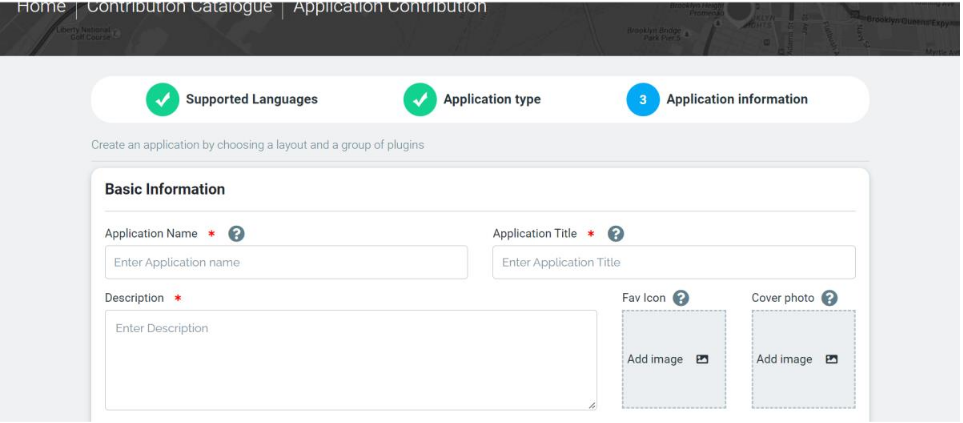Click the Application type green checkmark

[420, 100]
